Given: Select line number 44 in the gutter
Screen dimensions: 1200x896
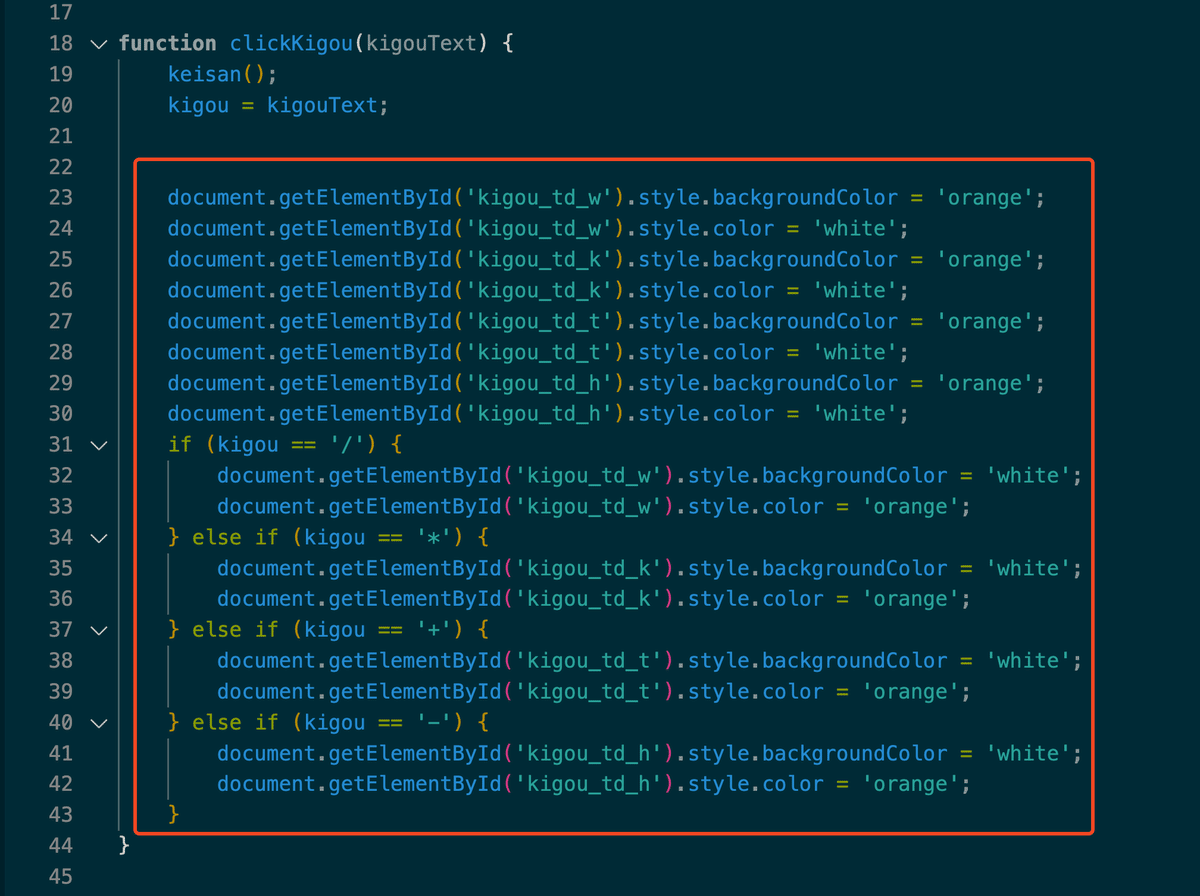Looking at the screenshot, I should pyautogui.click(x=61, y=846).
